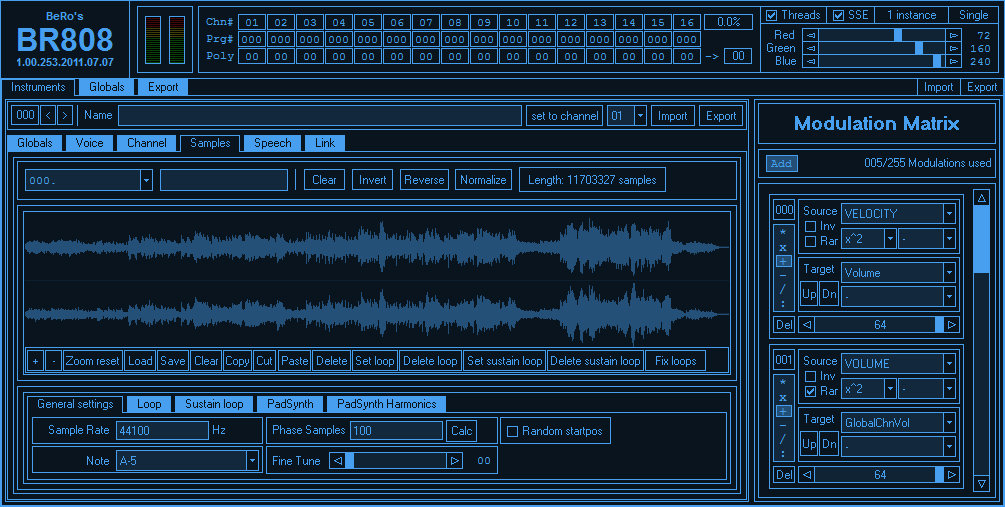Click the instrument Name input field
The width and height of the screenshot is (1005, 507).
pyautogui.click(x=319, y=116)
